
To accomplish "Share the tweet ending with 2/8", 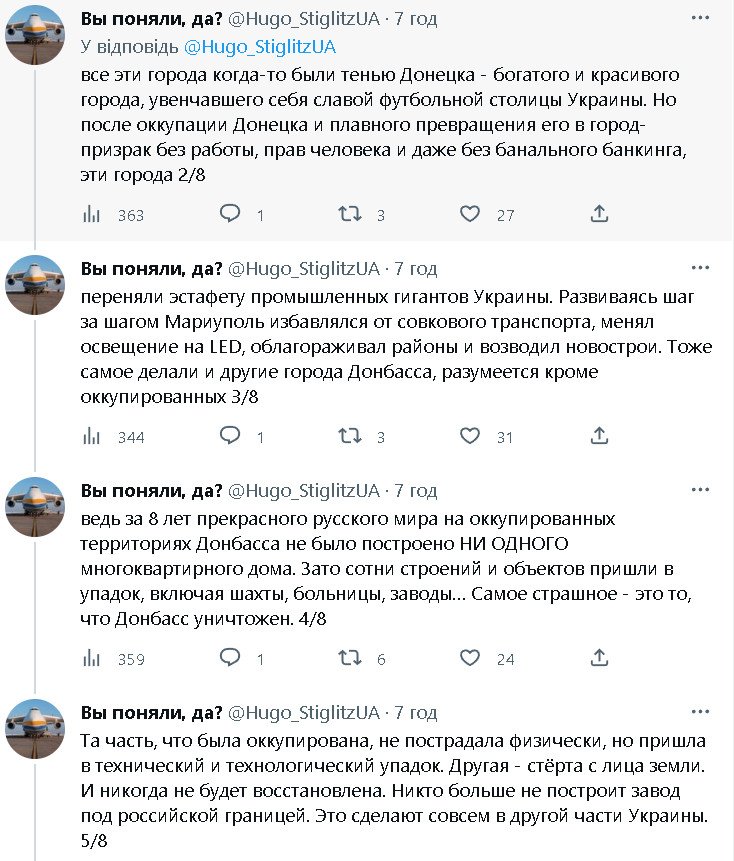I will pyautogui.click(x=599, y=214).
